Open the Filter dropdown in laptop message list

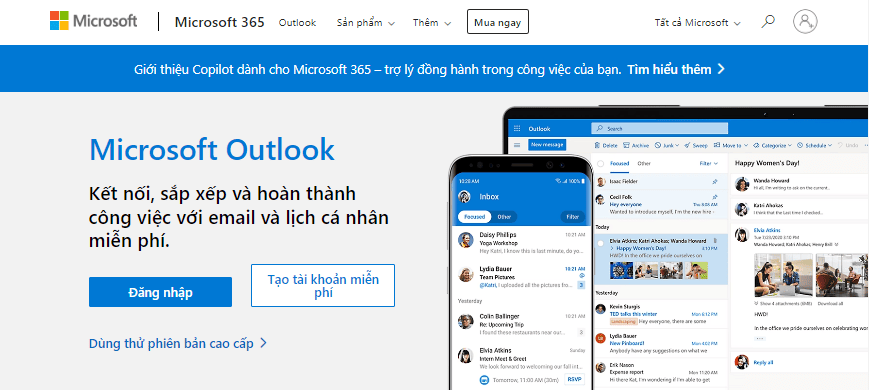pos(708,163)
